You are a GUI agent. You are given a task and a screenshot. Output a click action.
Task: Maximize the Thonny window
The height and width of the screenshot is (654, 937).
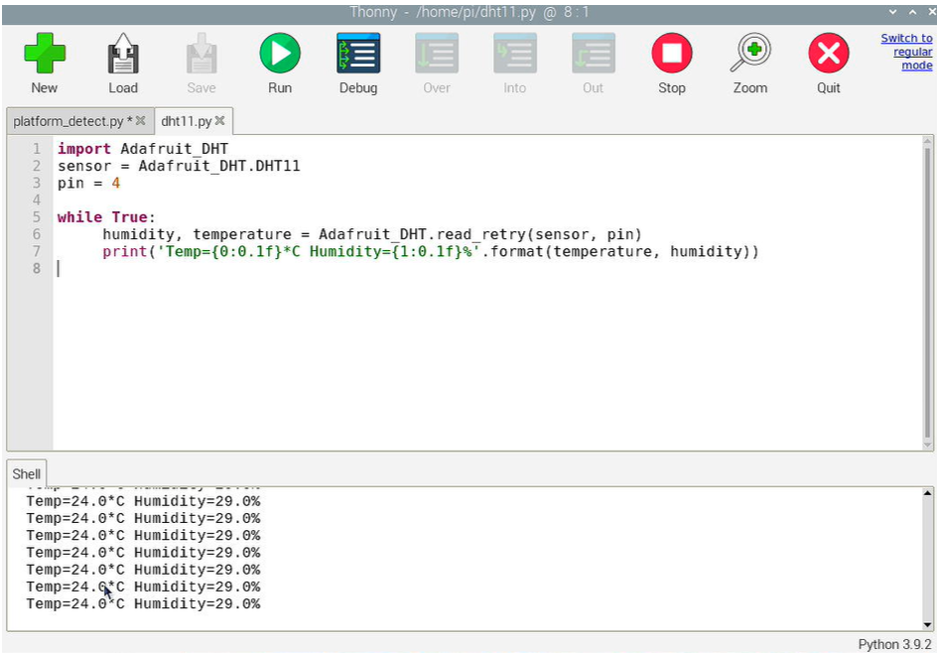tap(912, 11)
